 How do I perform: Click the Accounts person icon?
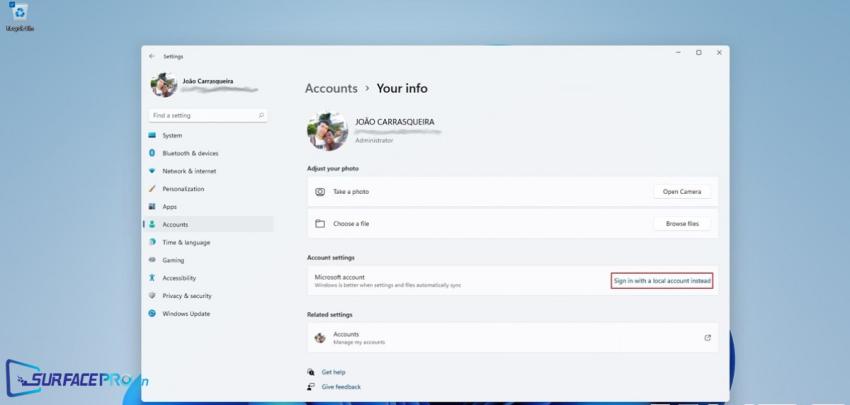(152, 224)
